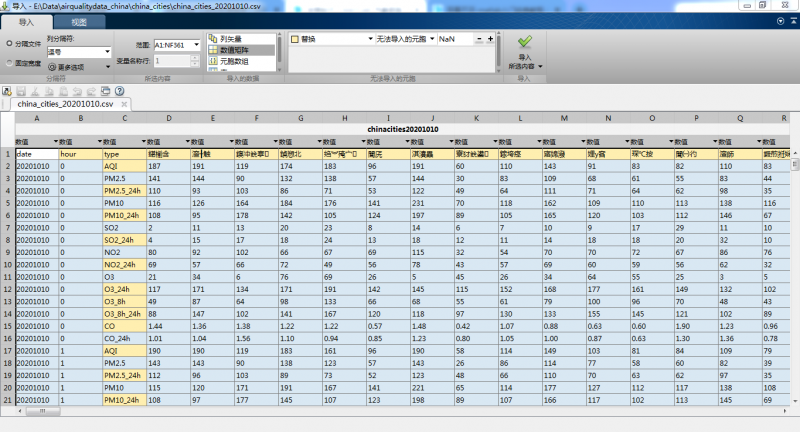800x432 pixels.
Task: Click the Save icon in quick toolbar
Action: [21, 90]
